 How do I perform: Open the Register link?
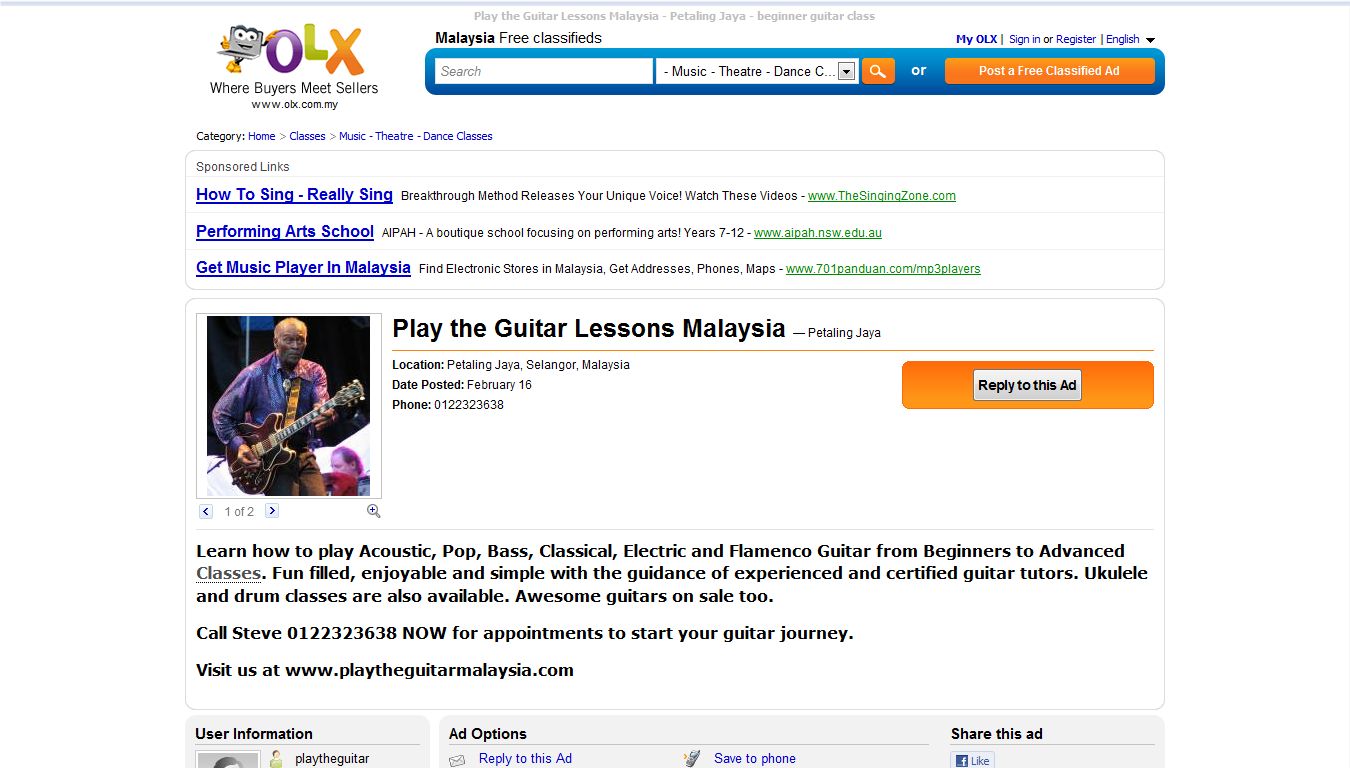pos(1076,39)
